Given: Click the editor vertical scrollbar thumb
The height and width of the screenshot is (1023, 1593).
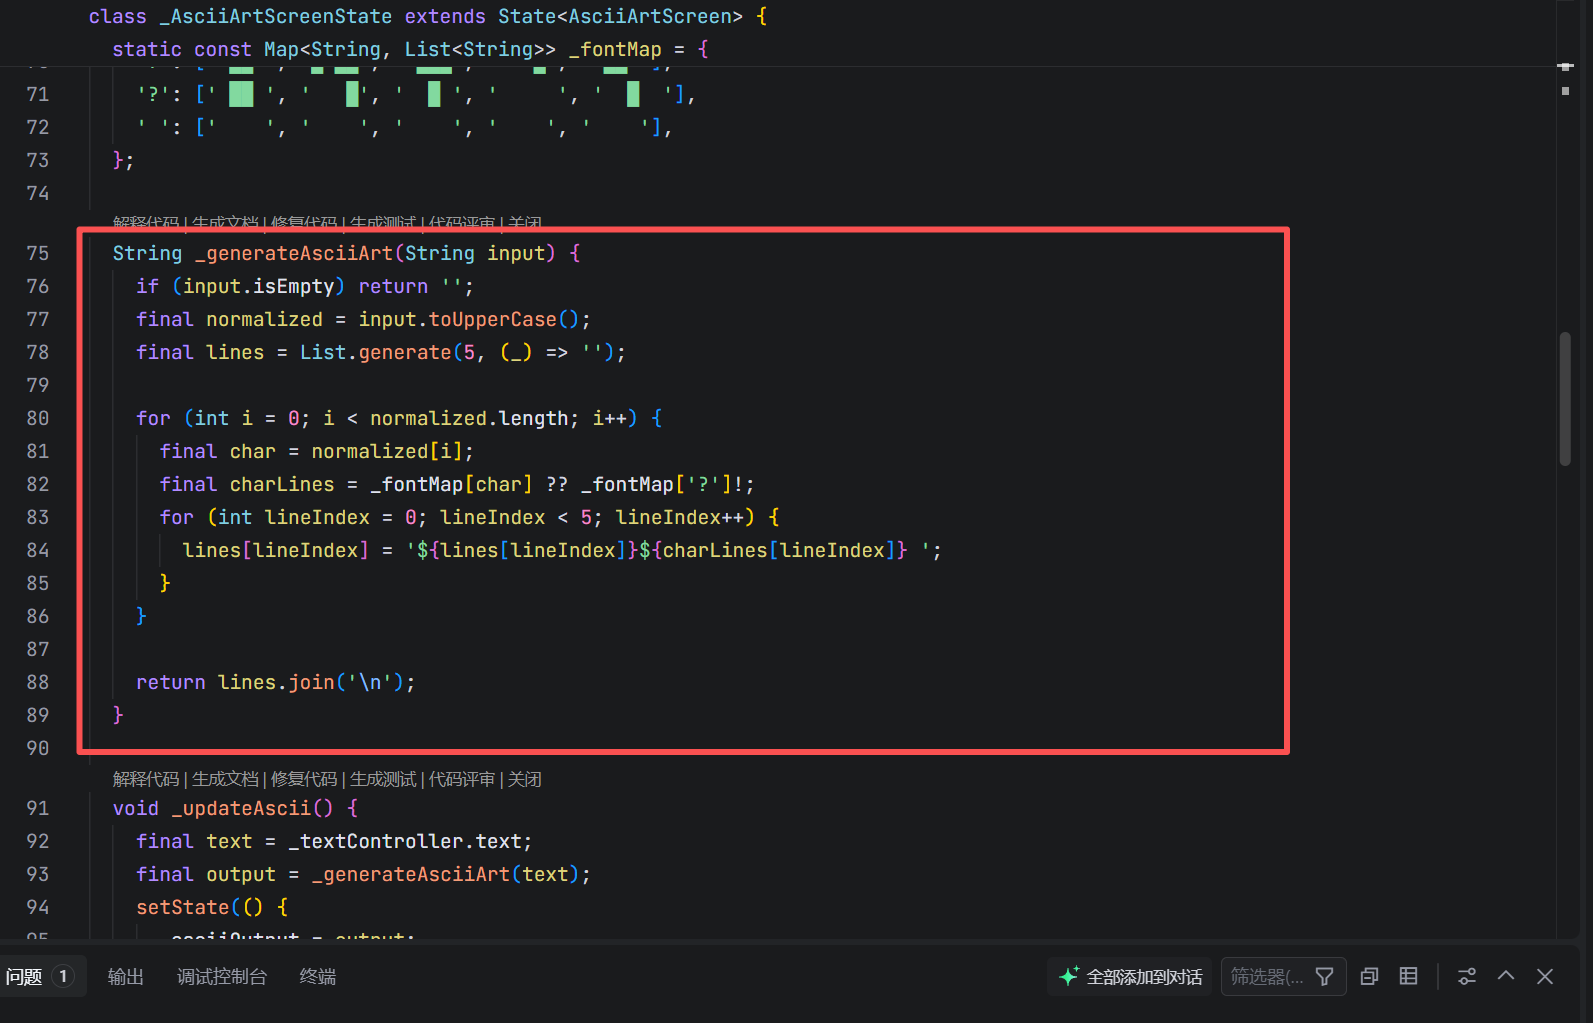Looking at the screenshot, I should coord(1565,398).
